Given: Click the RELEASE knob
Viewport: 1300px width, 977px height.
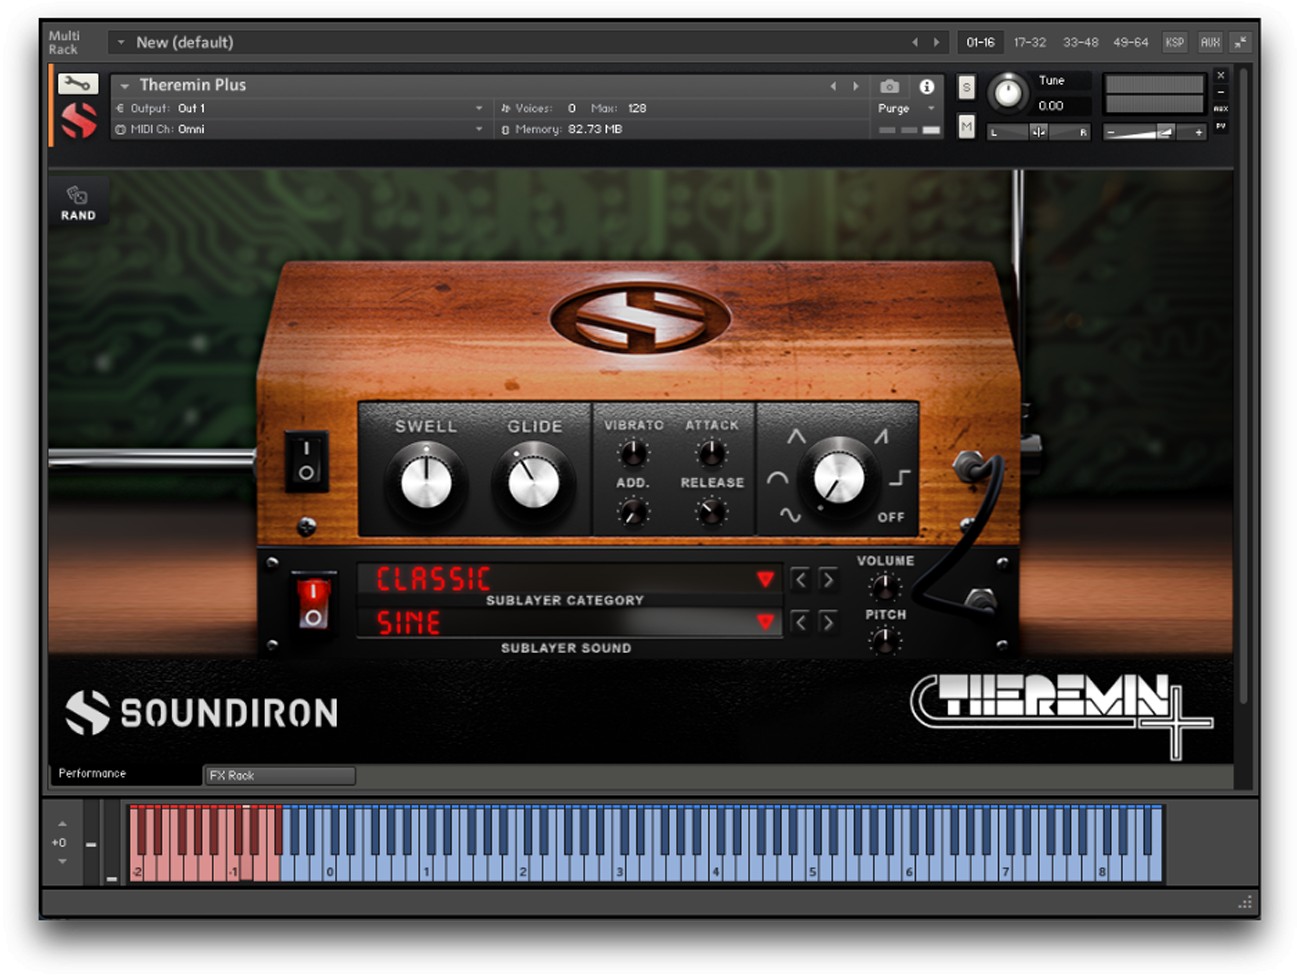Looking at the screenshot, I should (711, 513).
